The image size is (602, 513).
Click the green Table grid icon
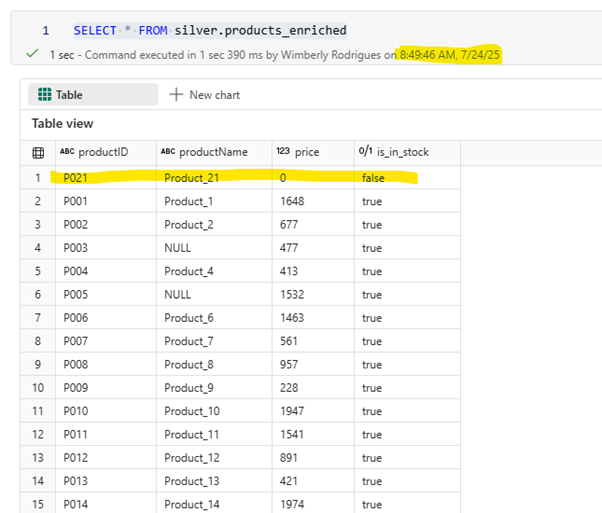pos(45,94)
